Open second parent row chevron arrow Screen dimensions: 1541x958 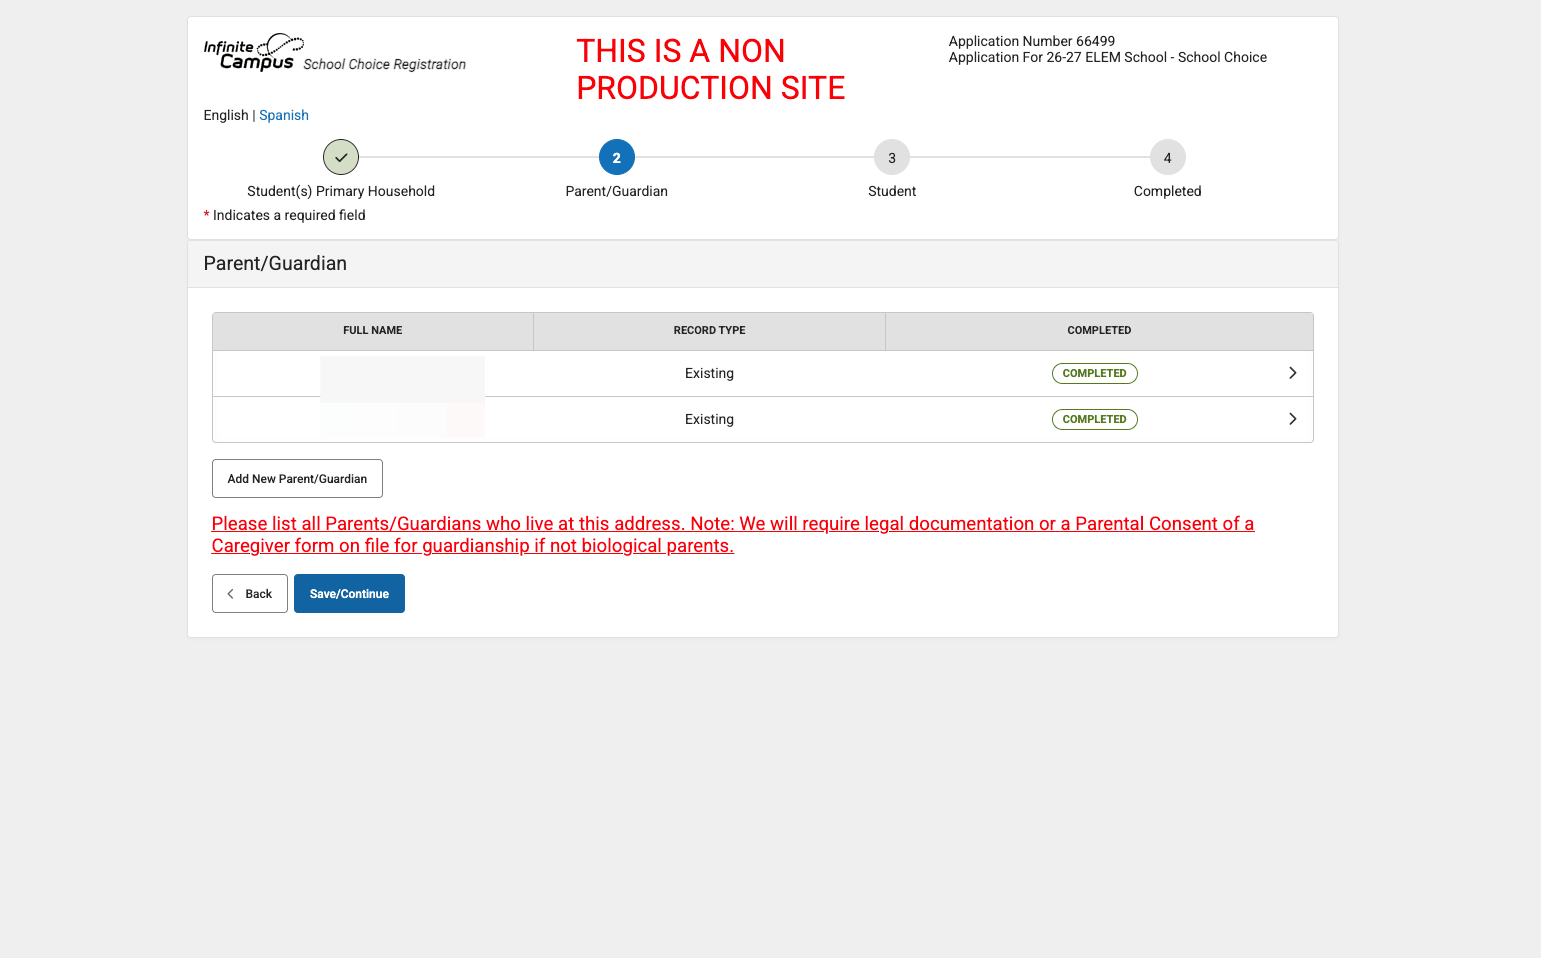(1292, 419)
